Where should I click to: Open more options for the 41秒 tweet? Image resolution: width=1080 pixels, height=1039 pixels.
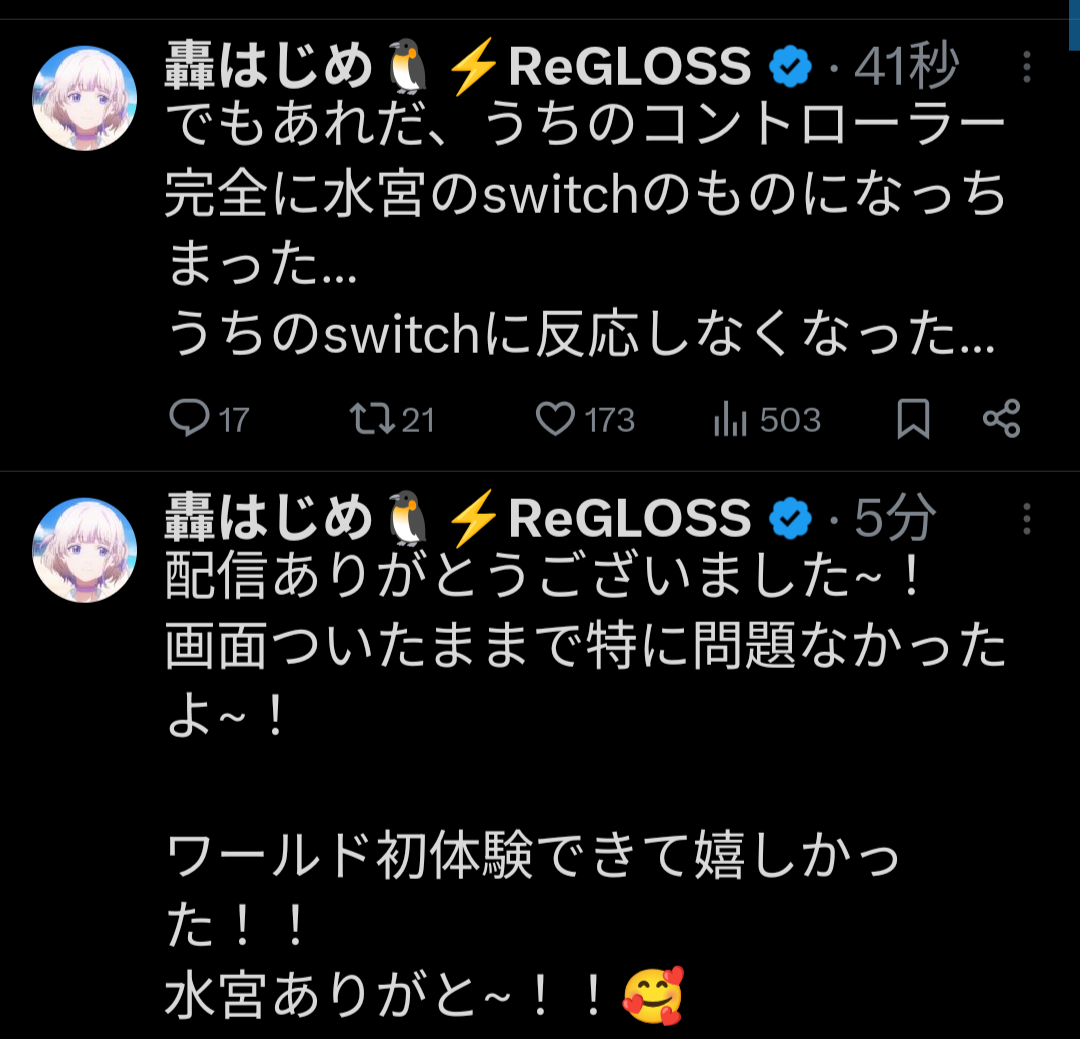coord(1026,67)
